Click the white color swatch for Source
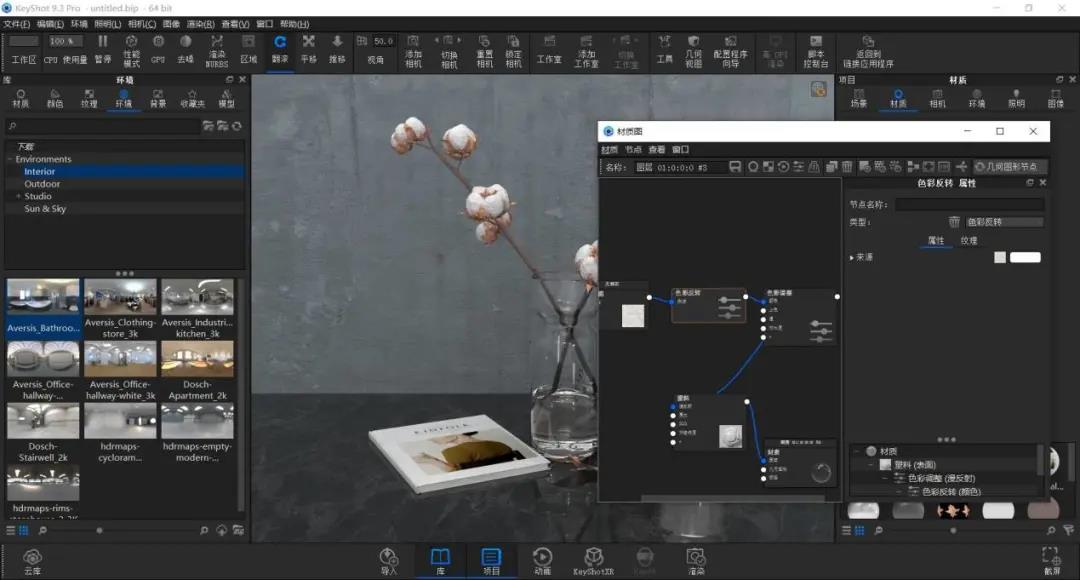1080x580 pixels. 1025,257
